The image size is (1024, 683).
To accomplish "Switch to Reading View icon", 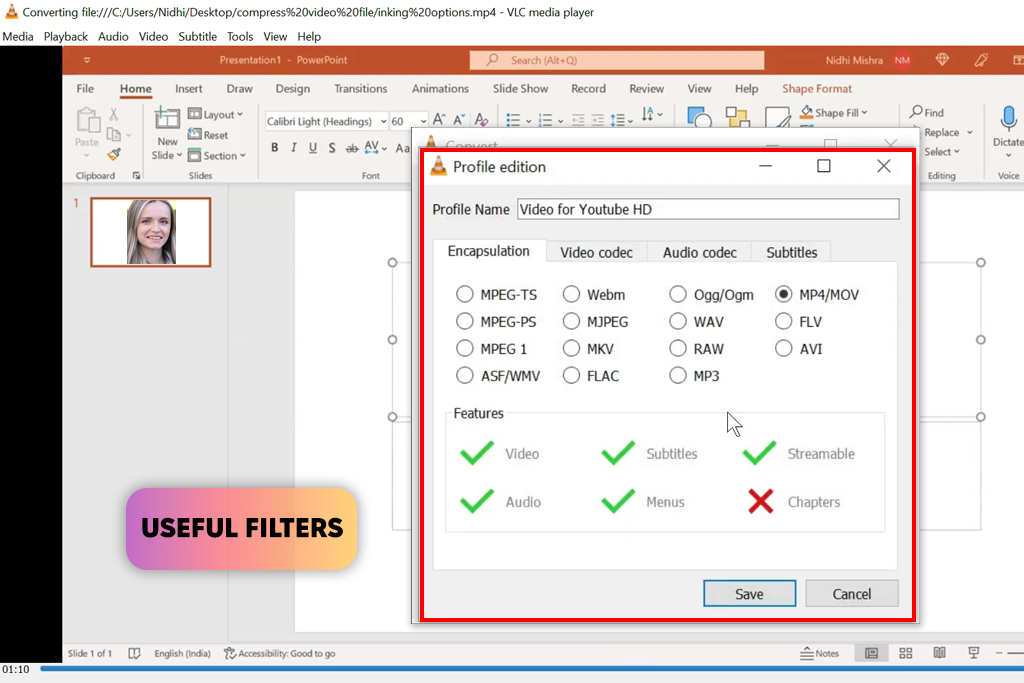I will [939, 653].
